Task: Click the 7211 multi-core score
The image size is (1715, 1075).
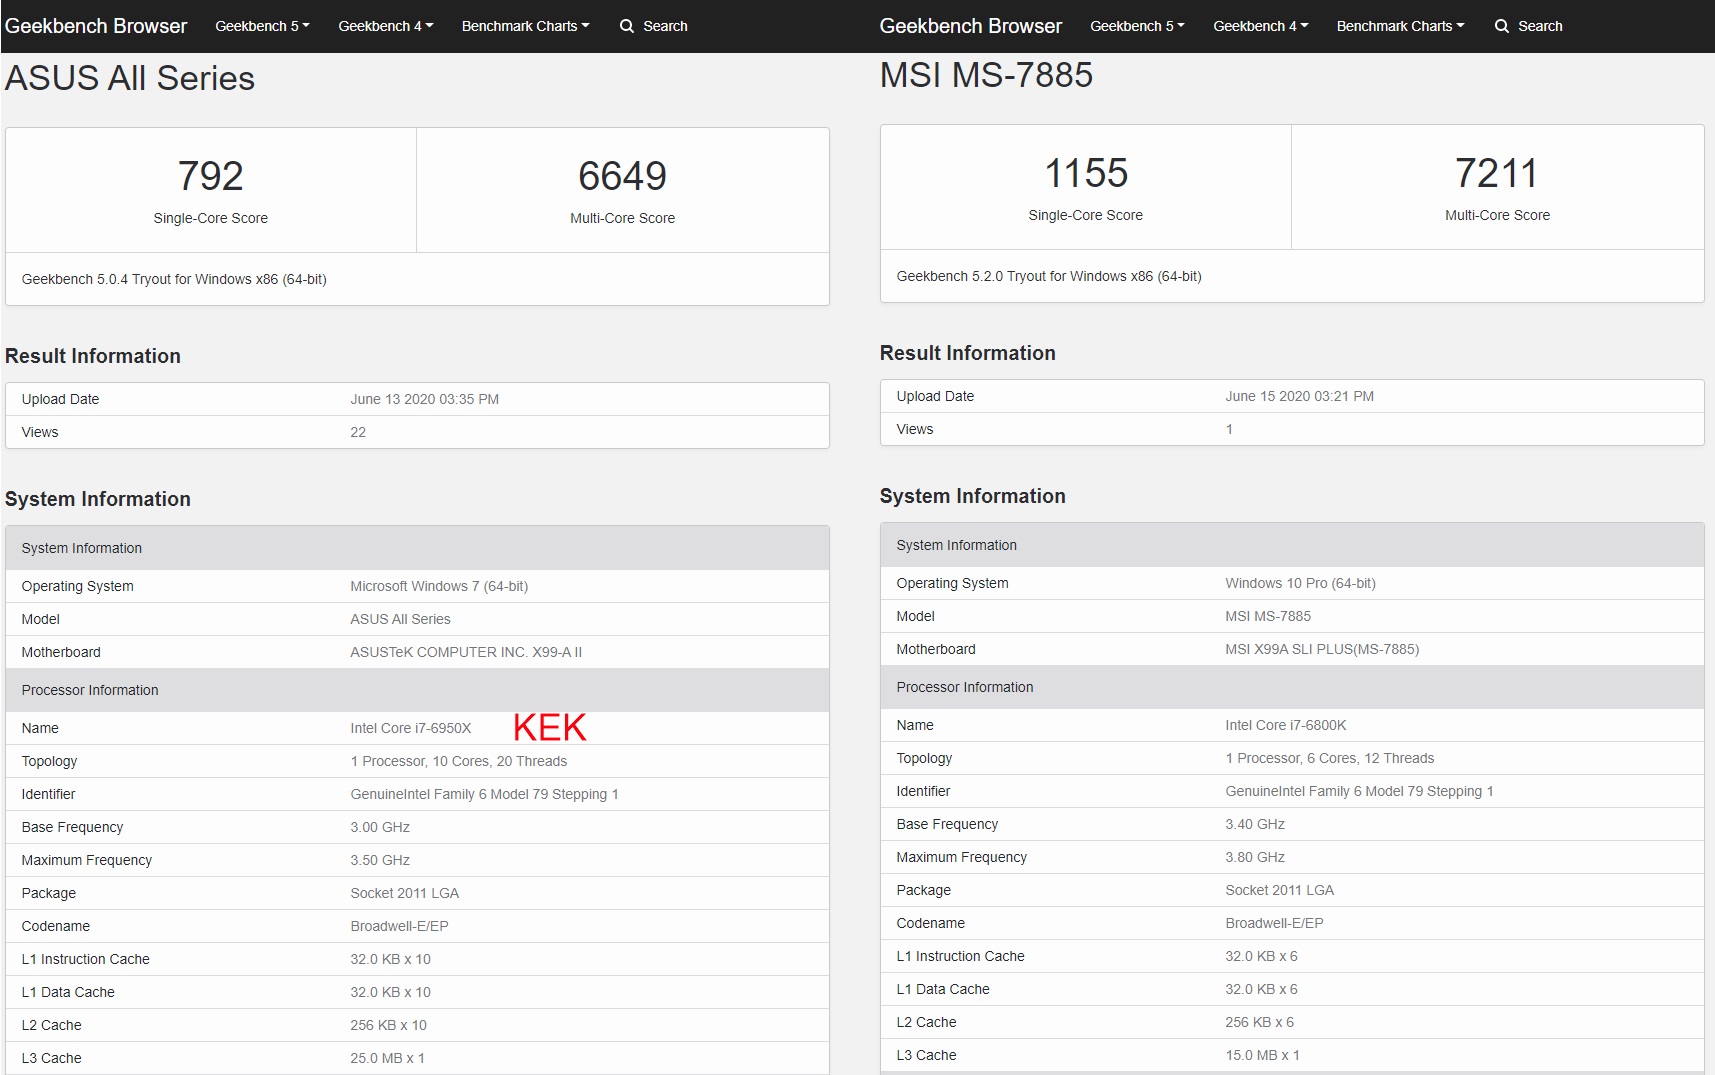Action: point(1497,173)
